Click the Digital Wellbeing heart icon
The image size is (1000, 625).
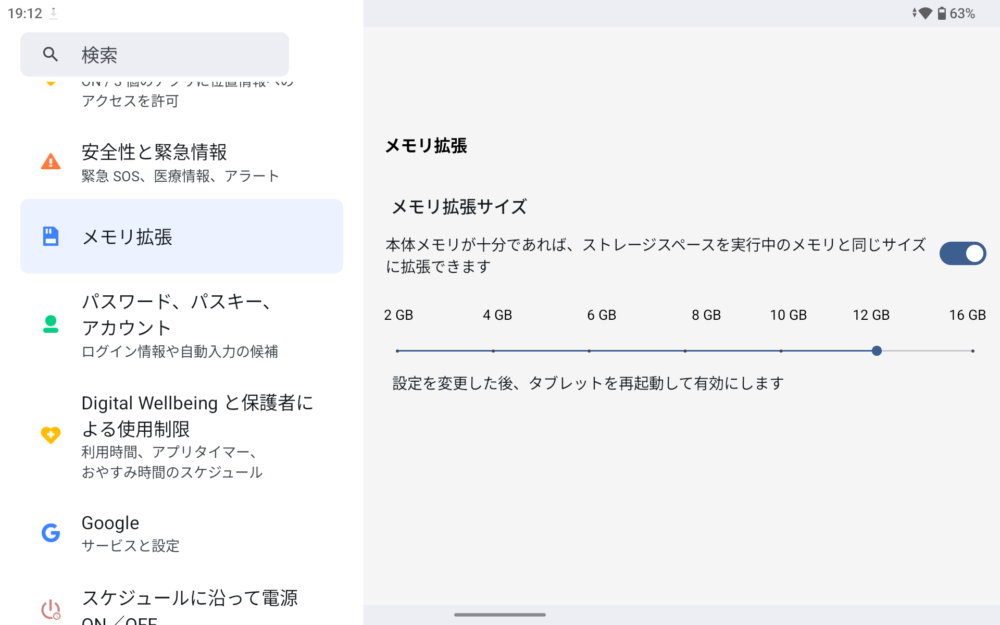tap(50, 435)
